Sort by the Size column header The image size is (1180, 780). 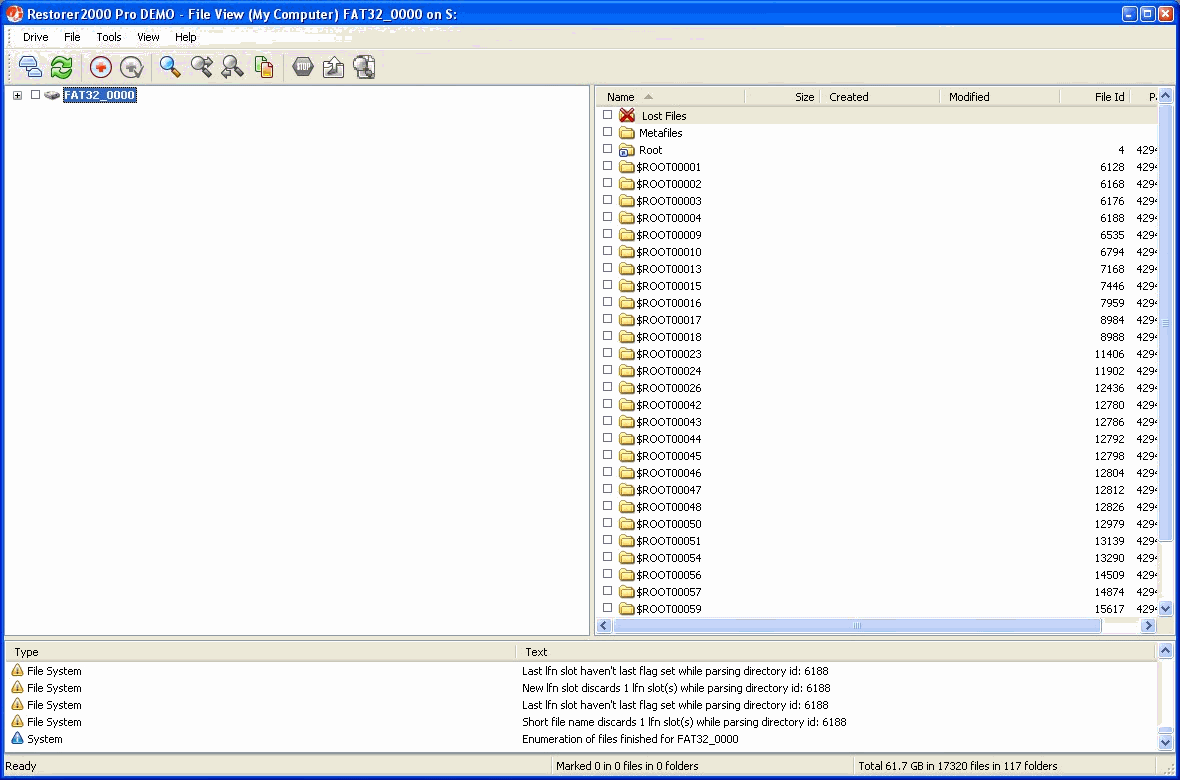click(x=782, y=96)
